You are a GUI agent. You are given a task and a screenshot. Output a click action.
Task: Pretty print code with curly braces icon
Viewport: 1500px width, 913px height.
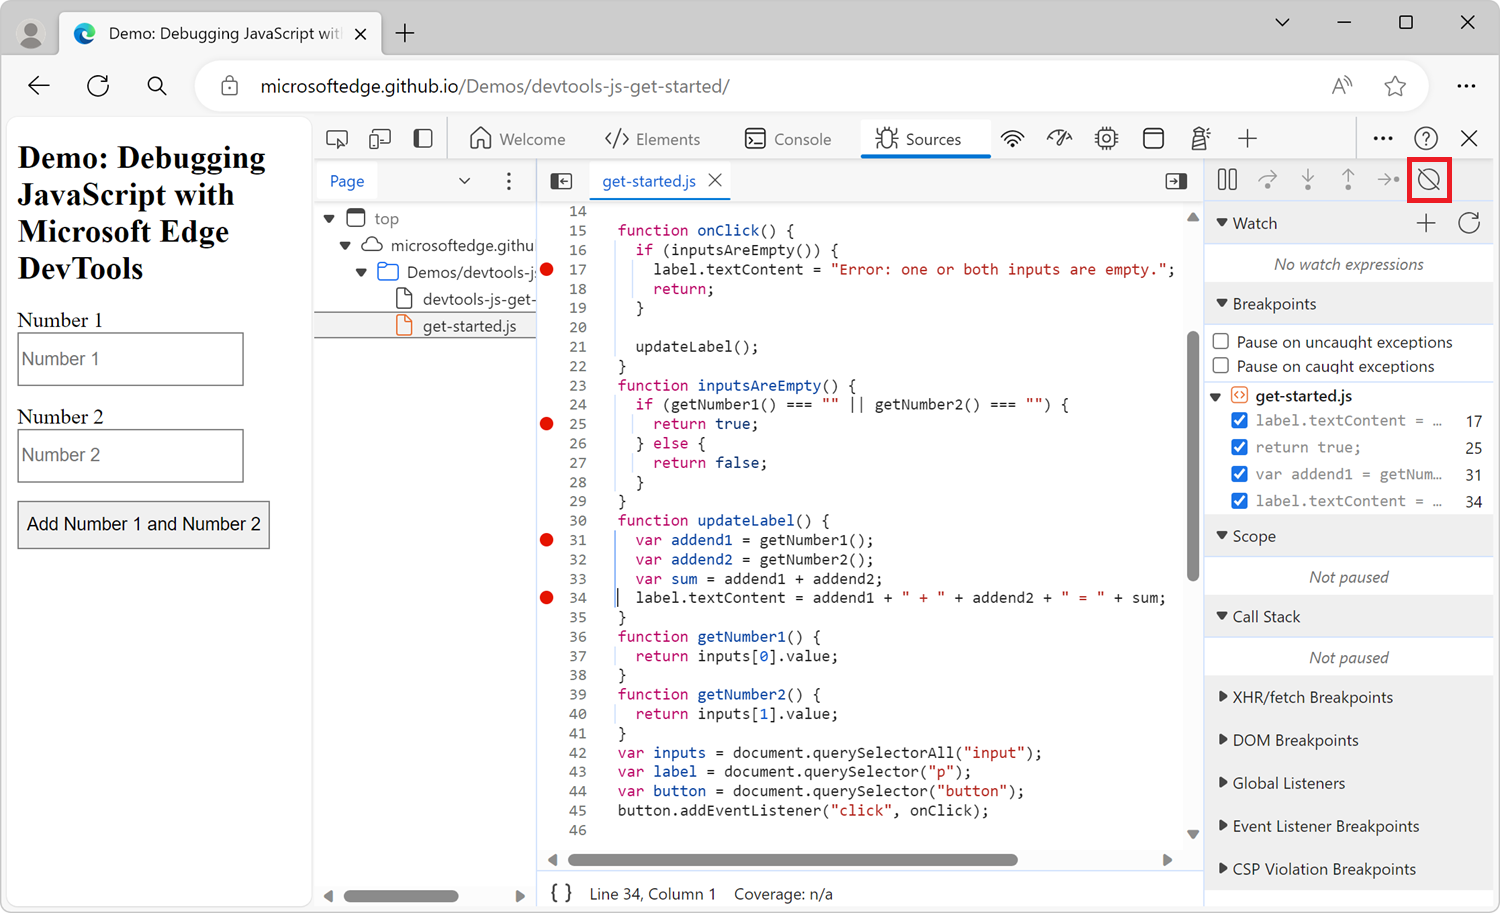(561, 893)
